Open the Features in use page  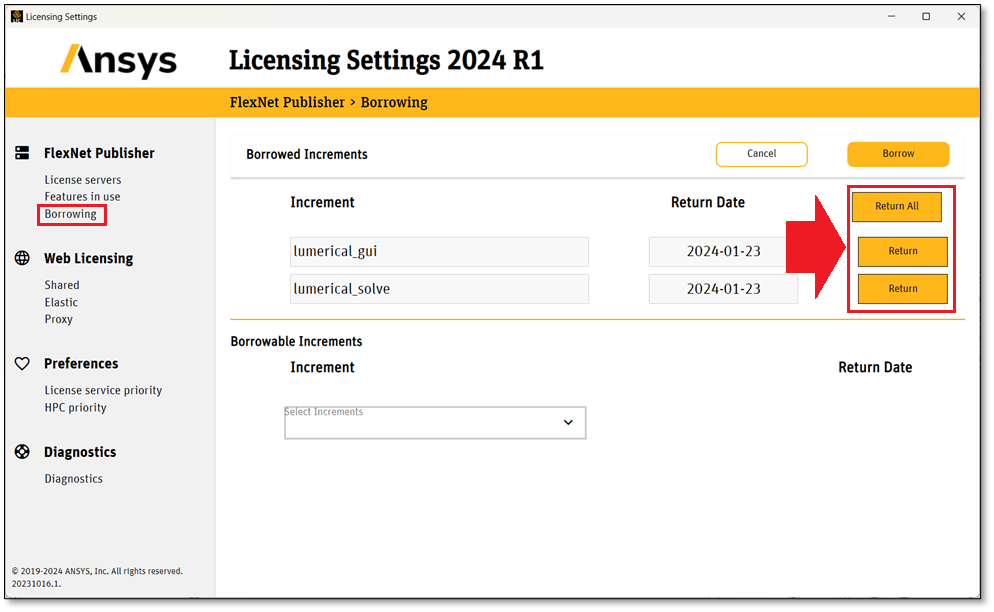click(x=82, y=197)
